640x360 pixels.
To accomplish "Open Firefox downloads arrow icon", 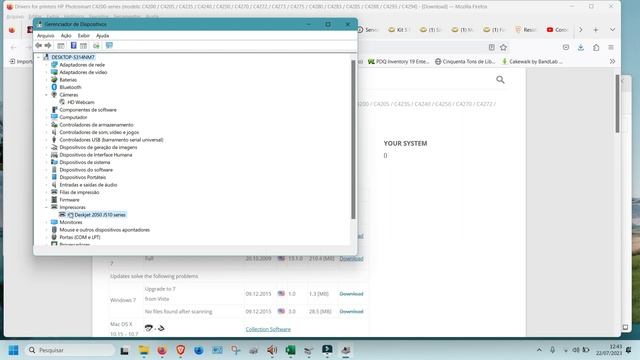I will point(580,47).
